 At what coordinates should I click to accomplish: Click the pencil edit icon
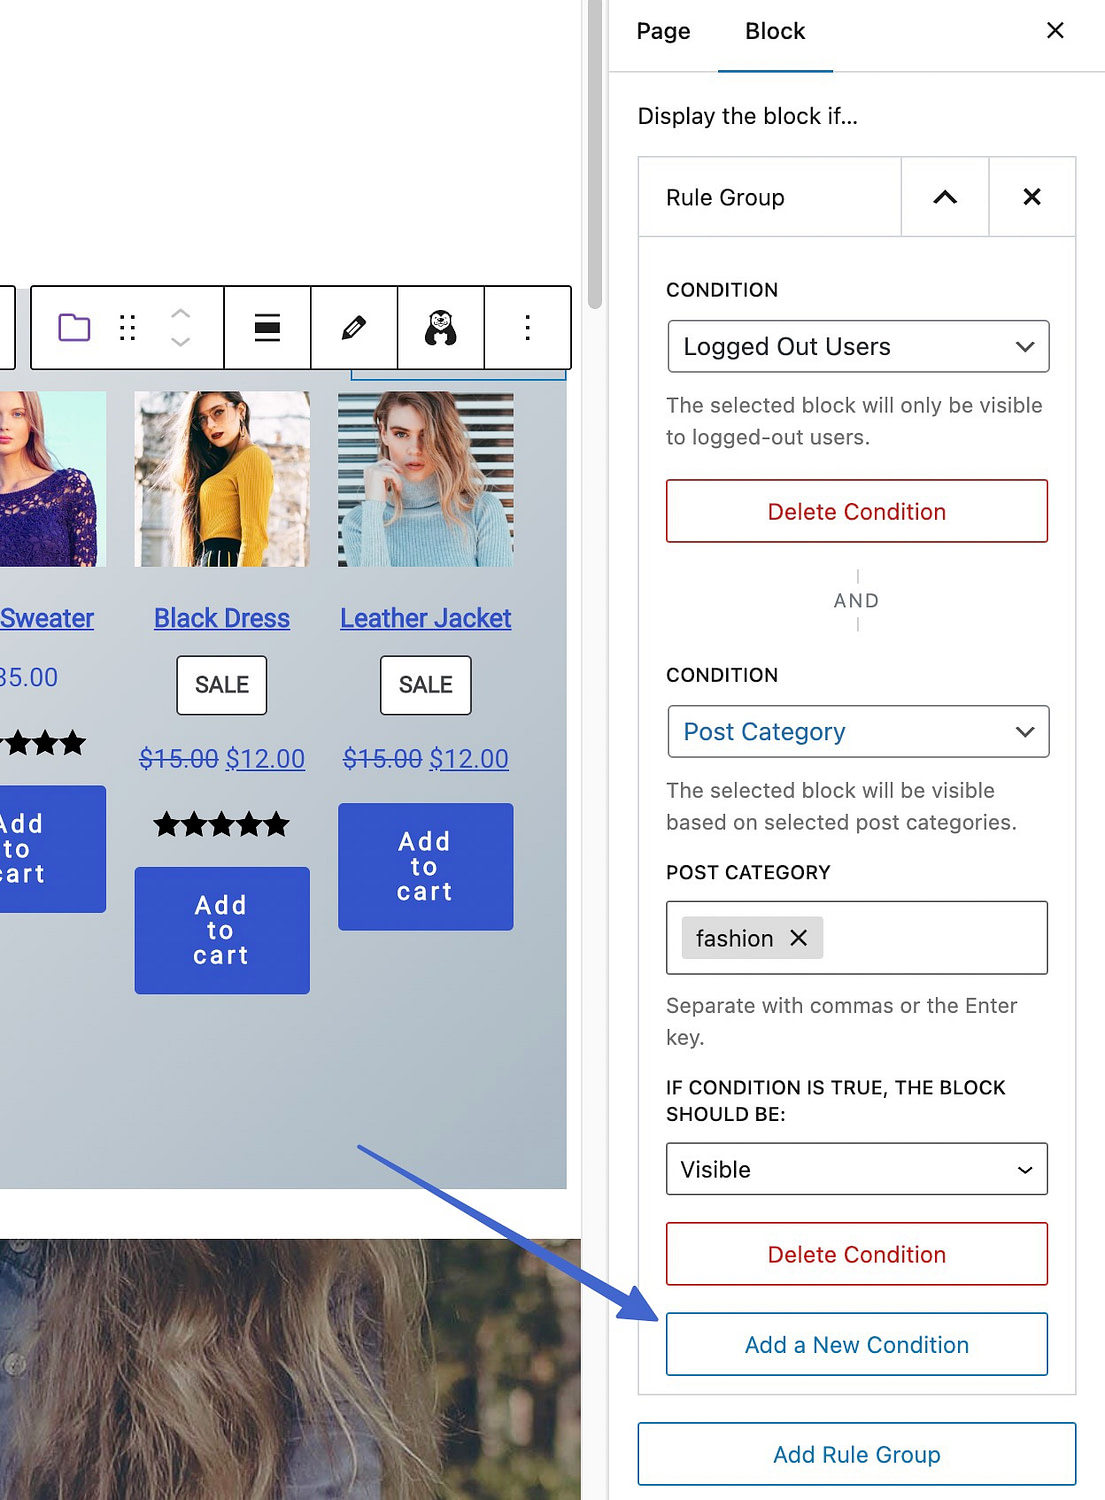pyautogui.click(x=354, y=327)
